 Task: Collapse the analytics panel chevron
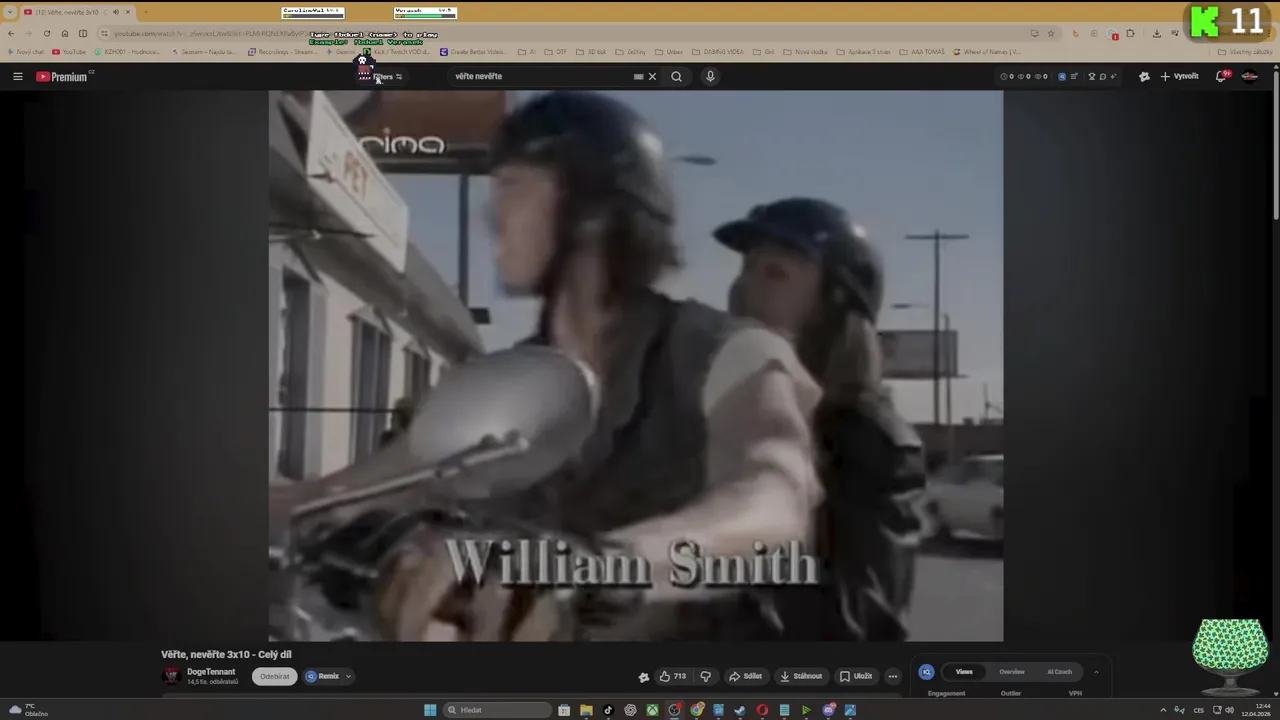tap(1096, 672)
